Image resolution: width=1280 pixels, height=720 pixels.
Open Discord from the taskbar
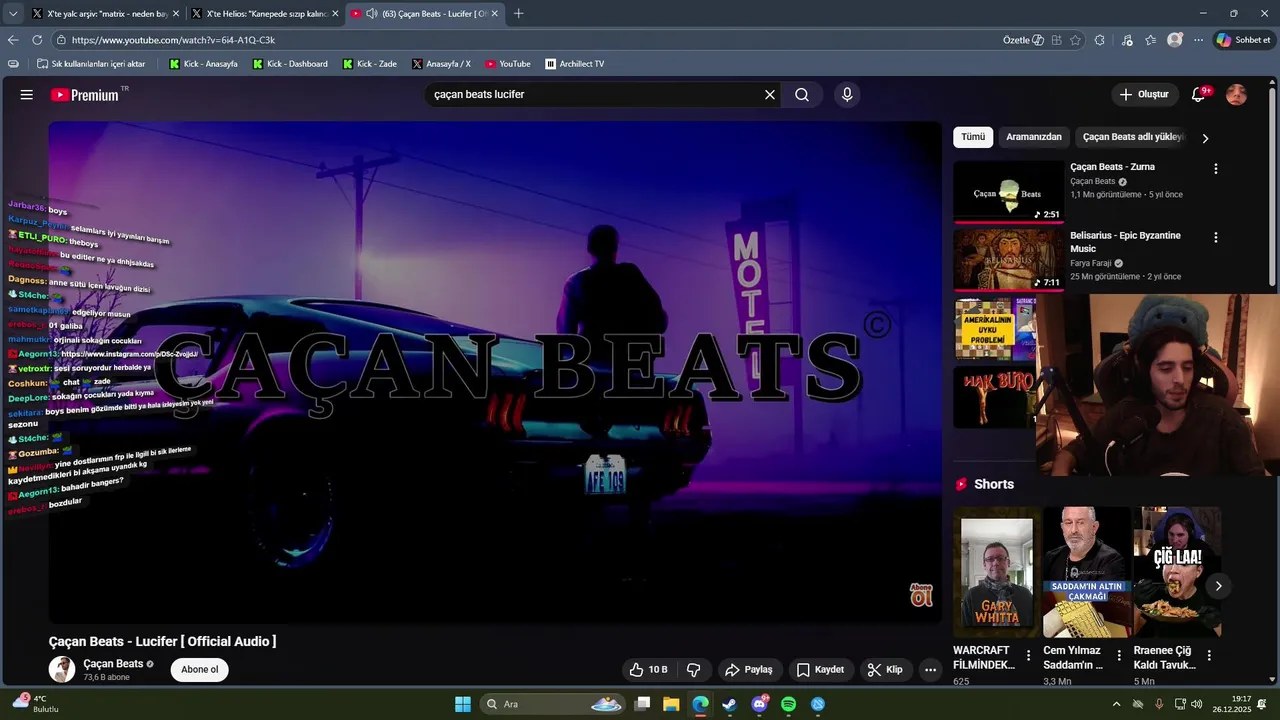coord(759,704)
